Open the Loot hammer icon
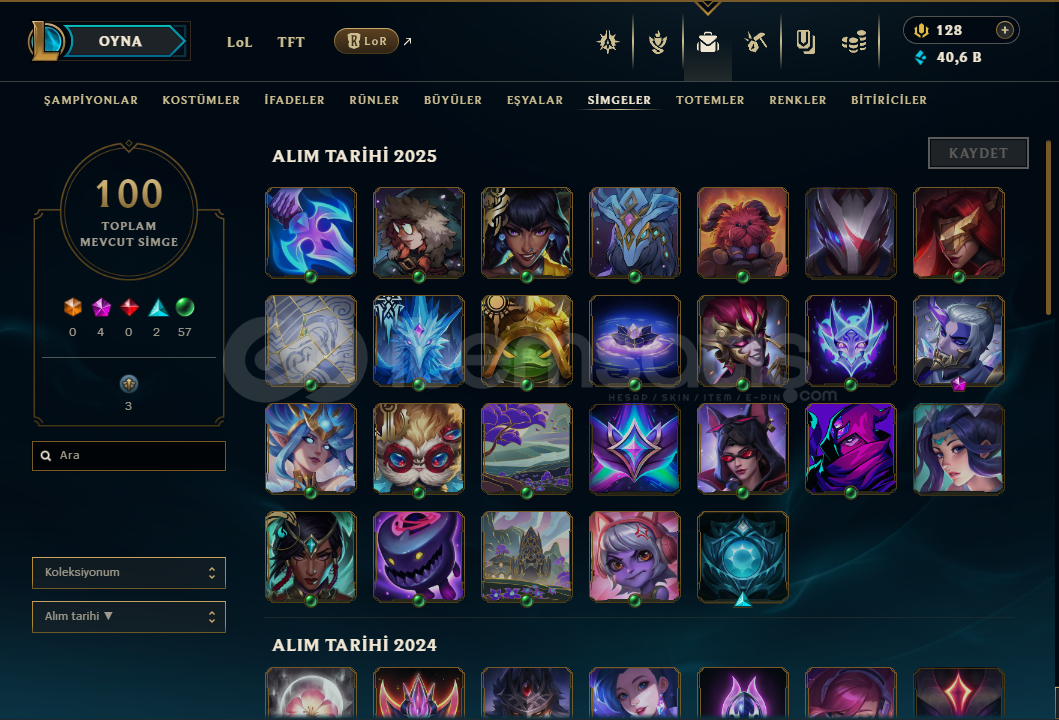This screenshot has width=1059, height=720. (x=756, y=43)
